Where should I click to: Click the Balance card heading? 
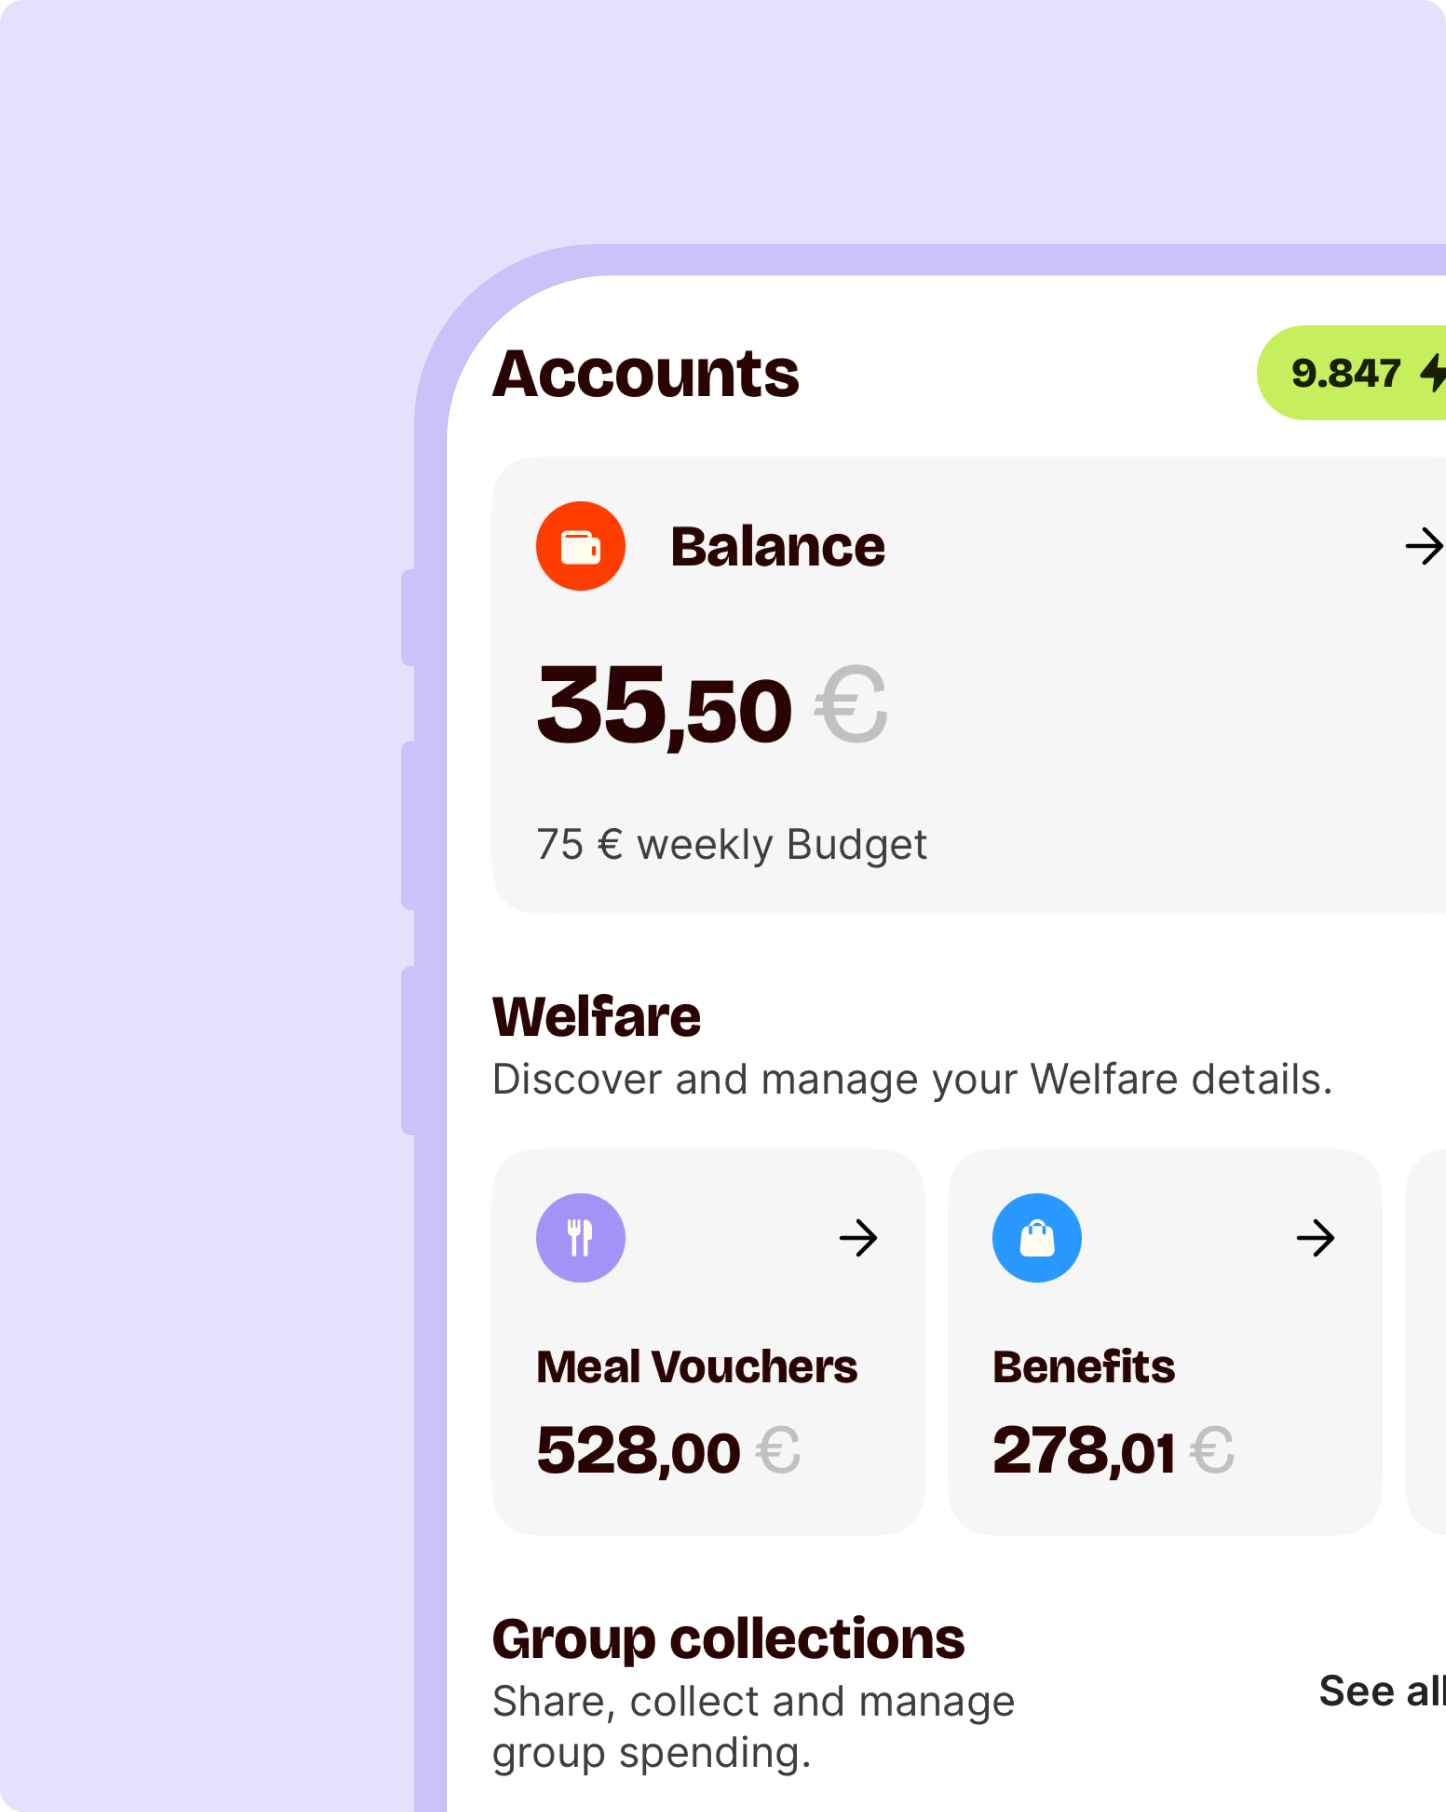tap(777, 547)
